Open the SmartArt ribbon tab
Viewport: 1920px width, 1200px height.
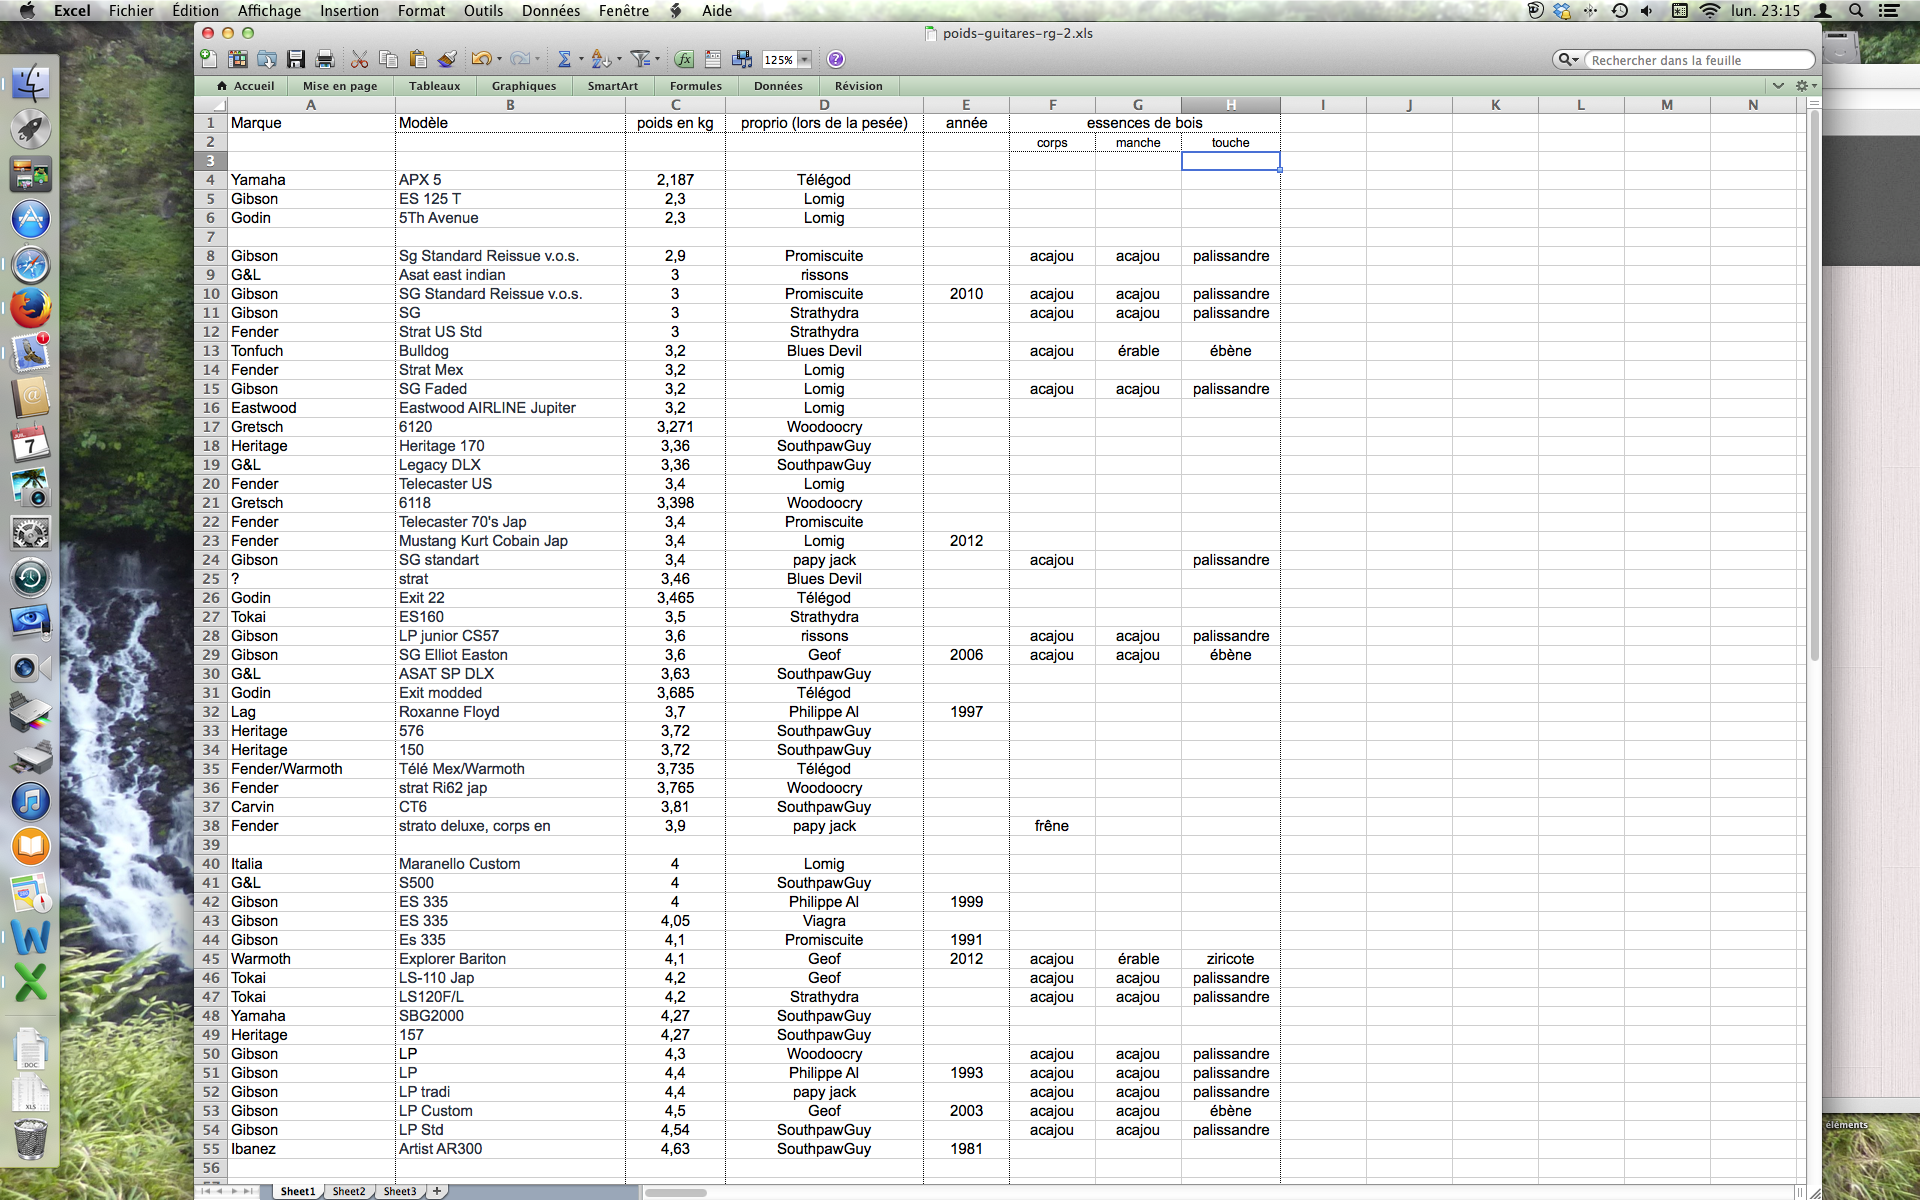613,86
